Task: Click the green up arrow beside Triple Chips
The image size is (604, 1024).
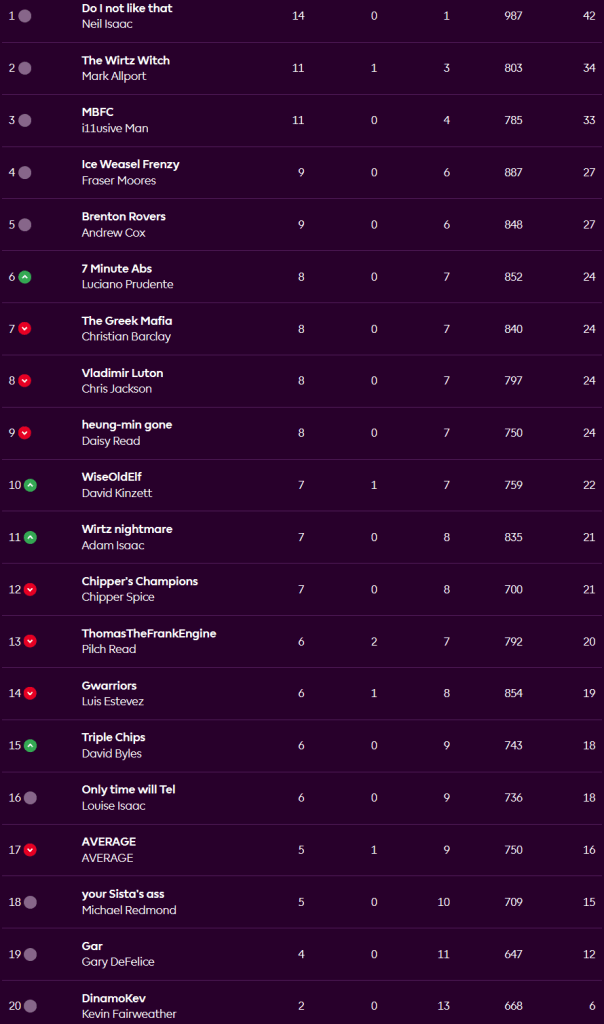Action: [30, 745]
